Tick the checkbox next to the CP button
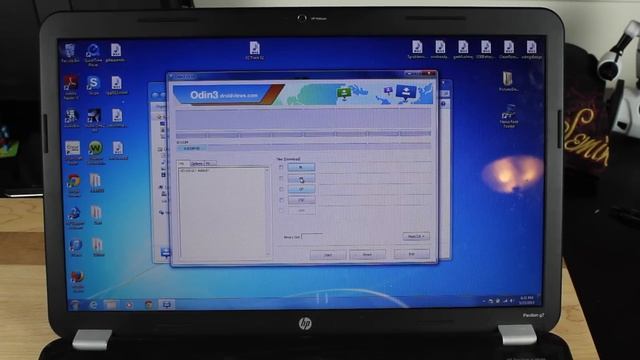 (x=281, y=189)
